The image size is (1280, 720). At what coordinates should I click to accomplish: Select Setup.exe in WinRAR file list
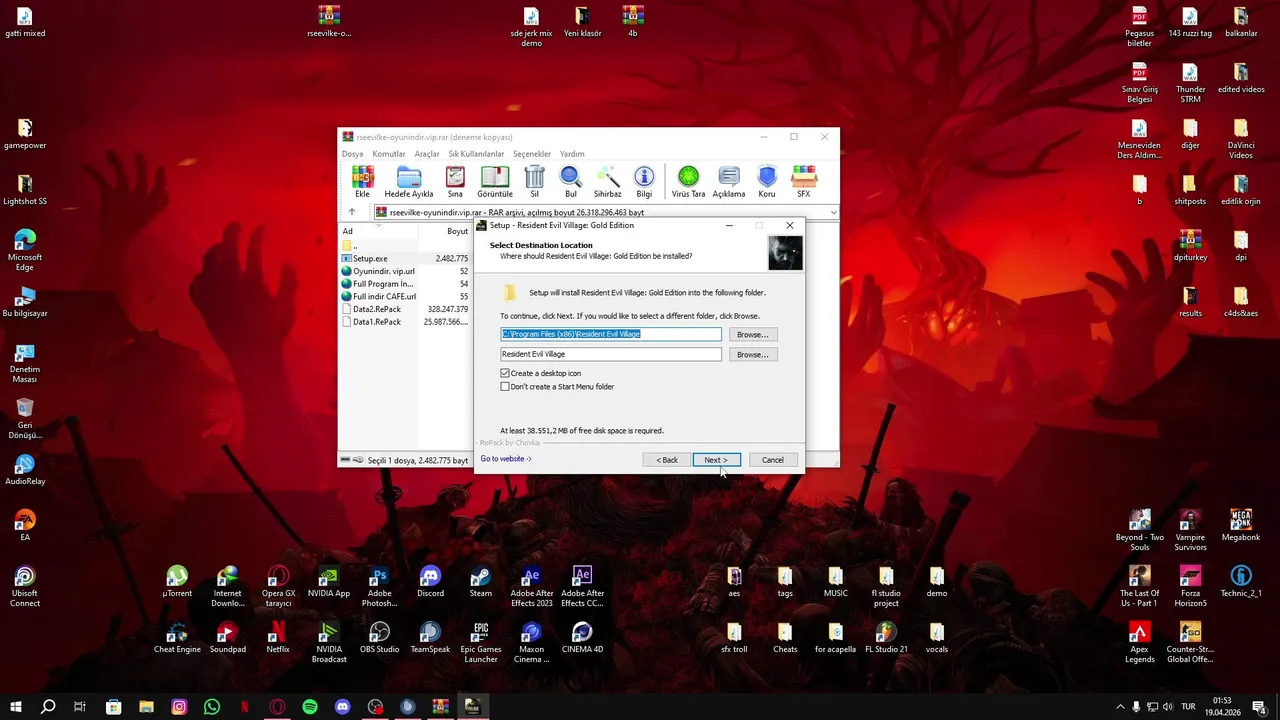(x=406, y=258)
